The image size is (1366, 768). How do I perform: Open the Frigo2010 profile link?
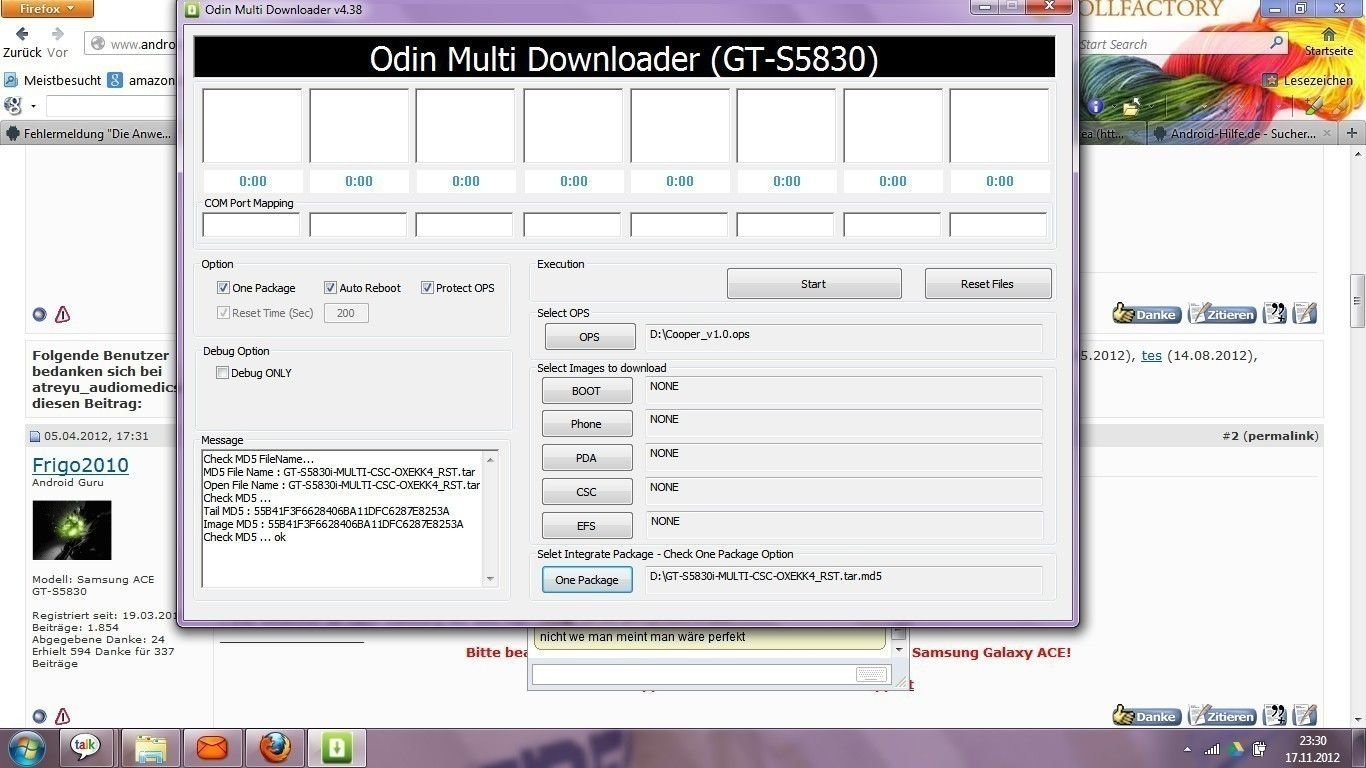point(80,465)
